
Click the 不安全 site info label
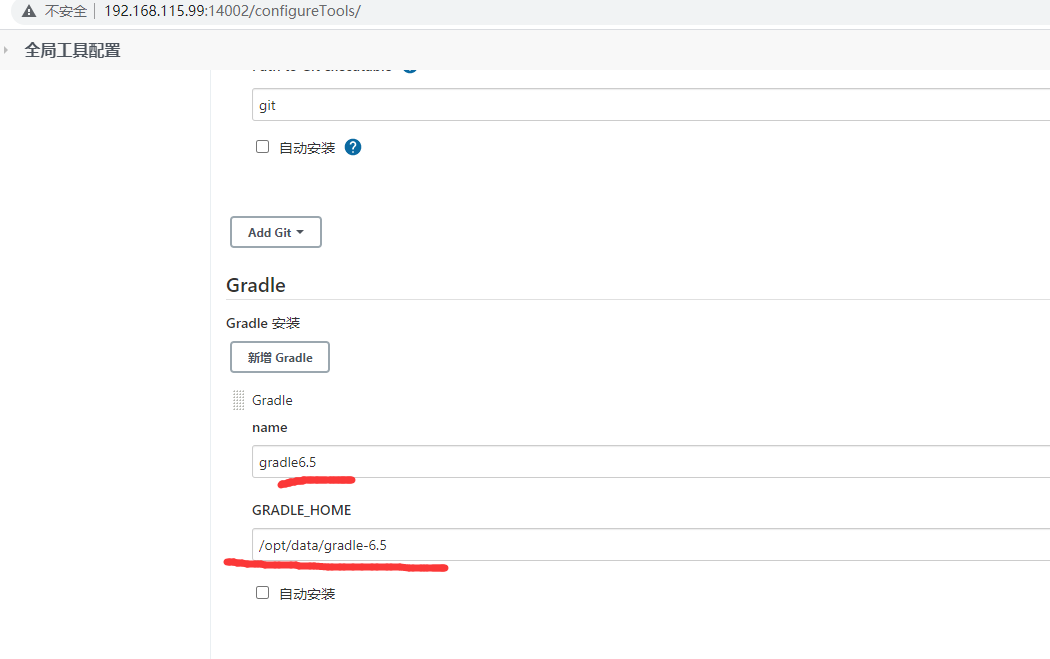(x=65, y=11)
